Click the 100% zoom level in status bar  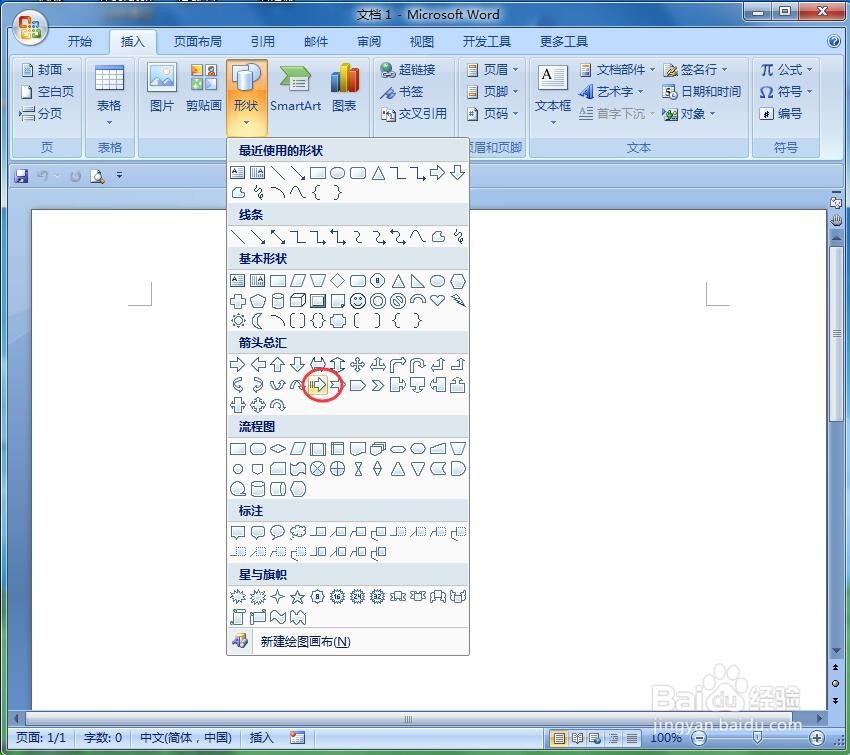[x=666, y=738]
